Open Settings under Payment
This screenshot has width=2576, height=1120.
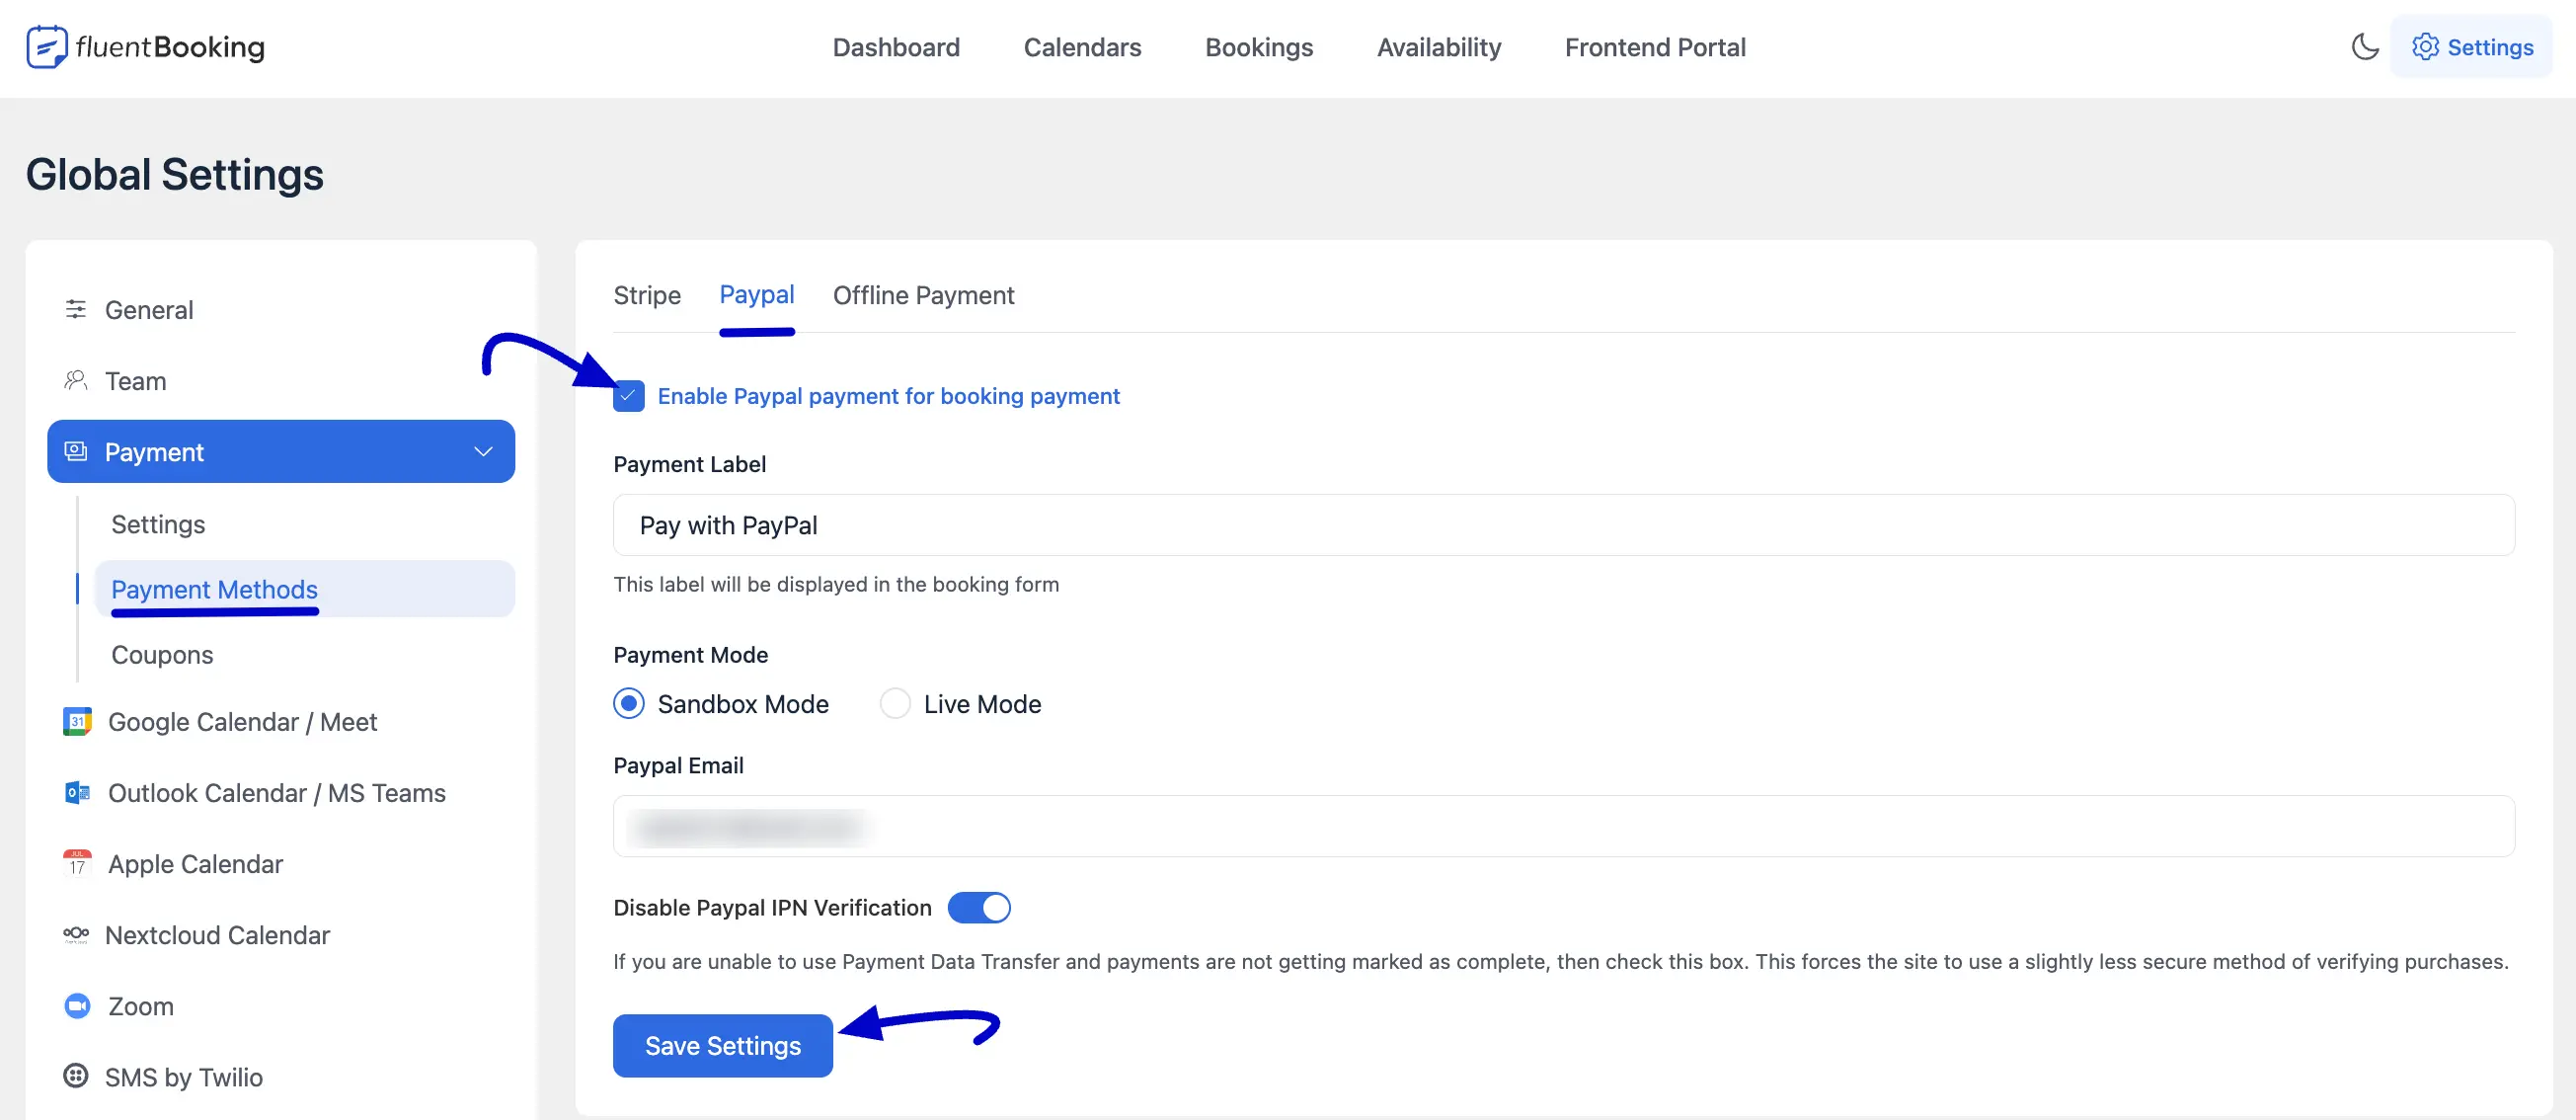[x=304, y=524]
